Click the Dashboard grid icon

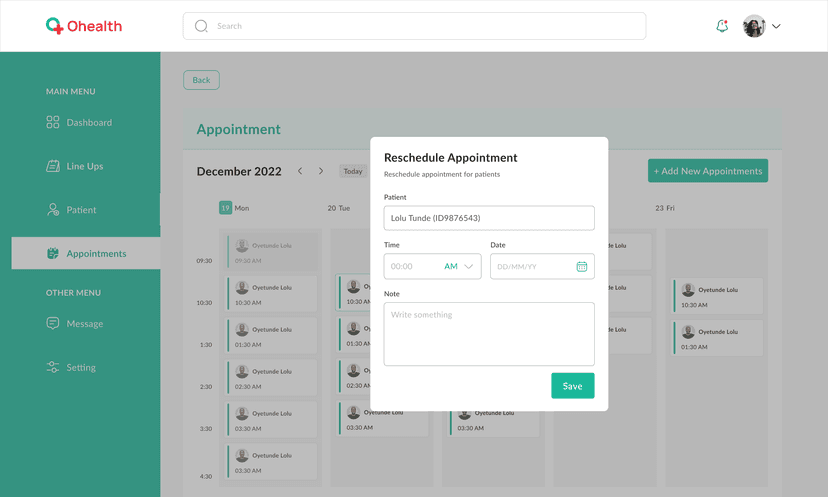point(53,122)
